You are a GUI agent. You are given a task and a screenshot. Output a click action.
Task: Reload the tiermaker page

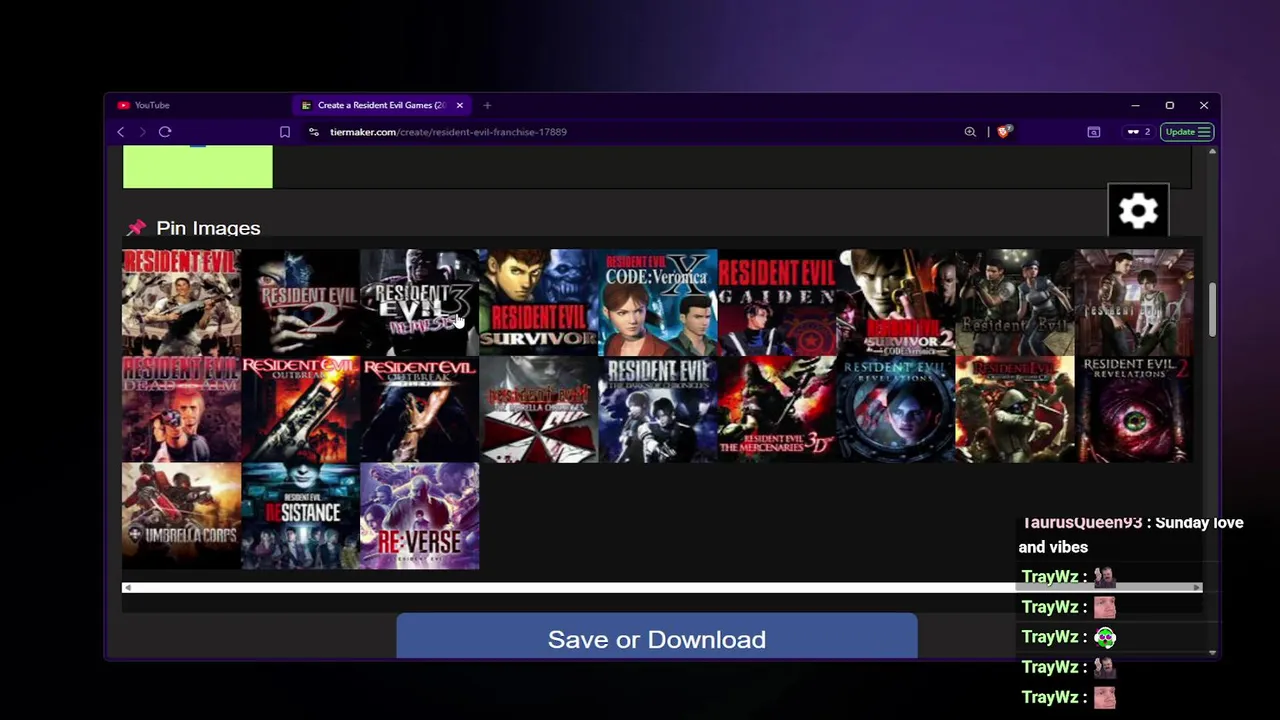point(165,132)
